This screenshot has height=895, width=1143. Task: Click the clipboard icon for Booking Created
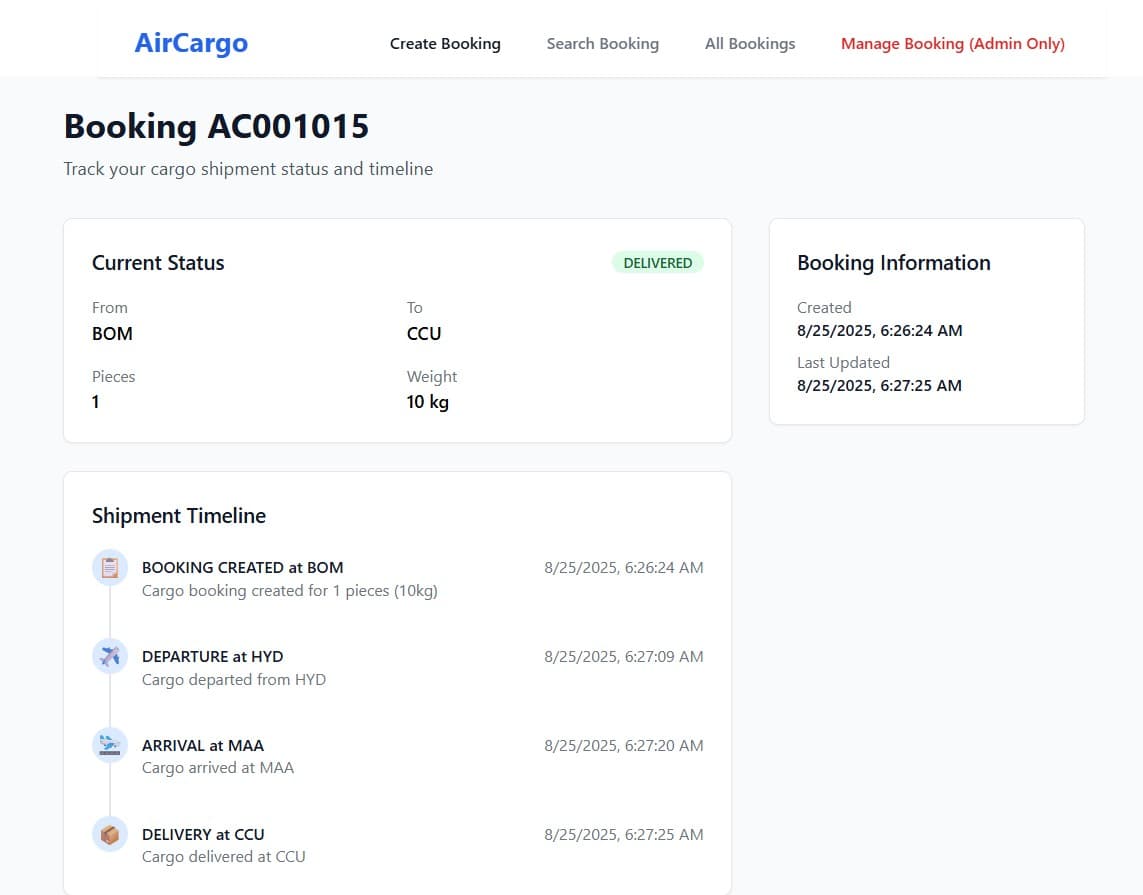[x=110, y=568]
